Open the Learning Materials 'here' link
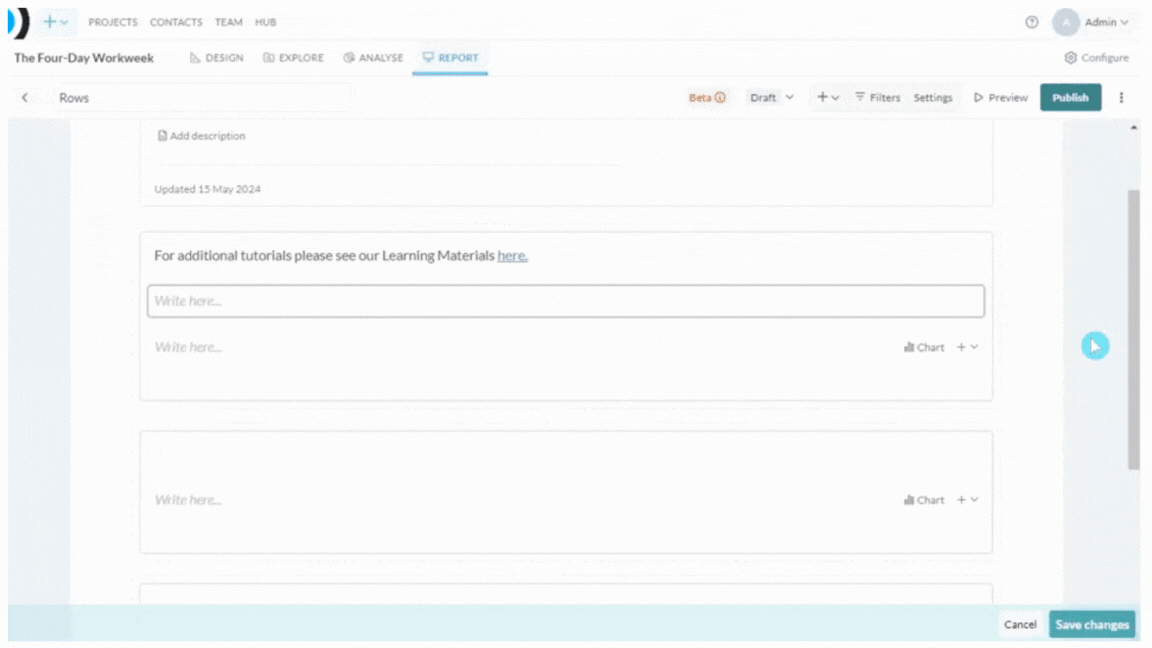1152x648 pixels. pos(512,256)
